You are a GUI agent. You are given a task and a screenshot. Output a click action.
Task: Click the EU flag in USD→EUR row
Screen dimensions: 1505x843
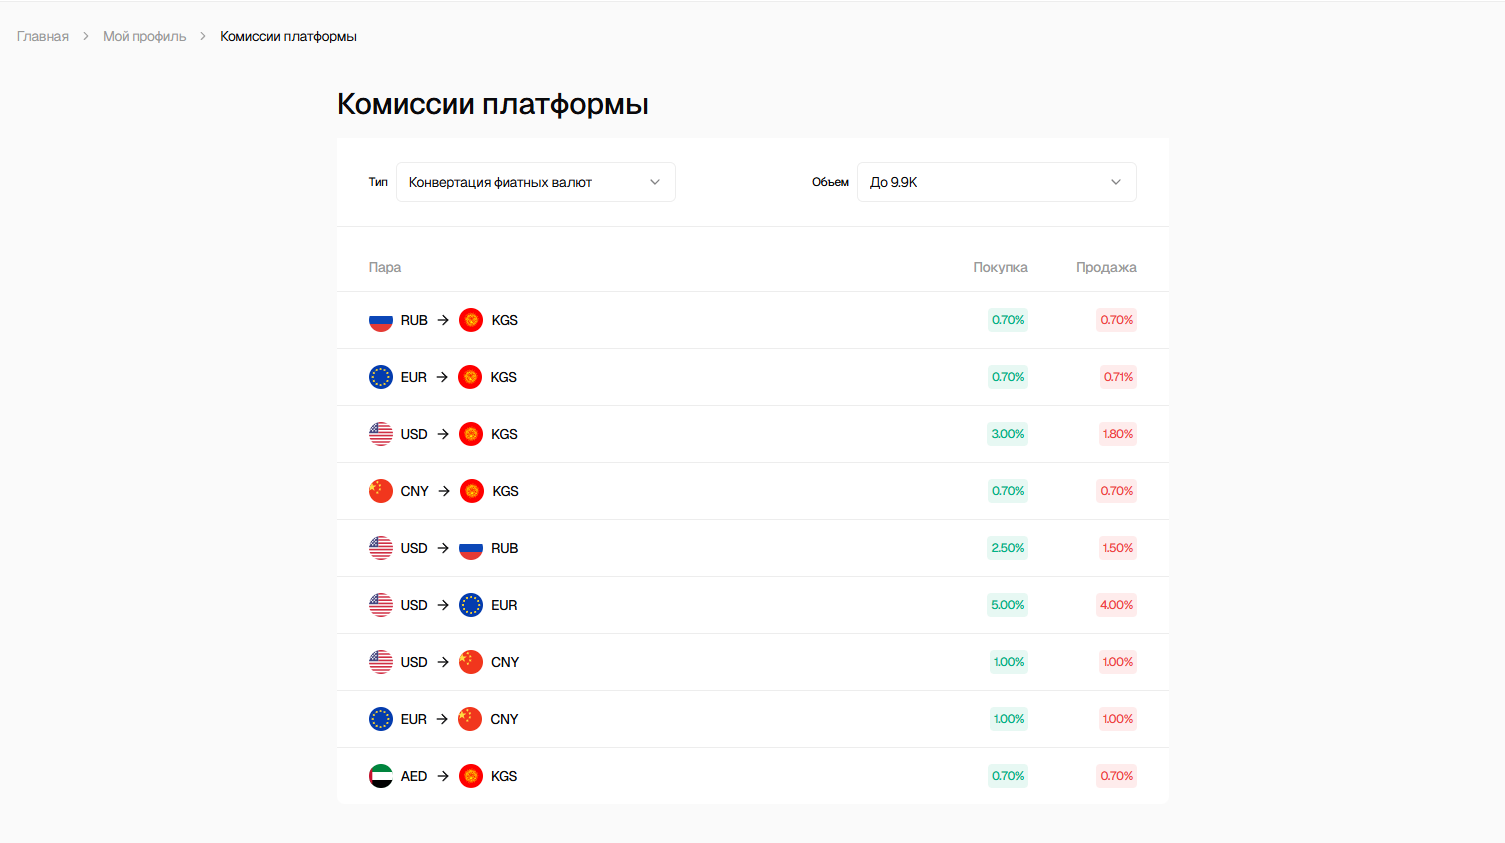470,605
